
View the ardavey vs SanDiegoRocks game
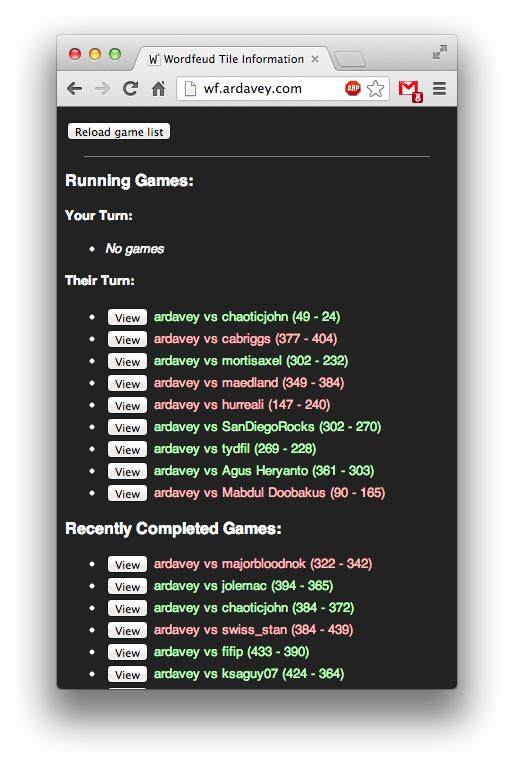(x=127, y=428)
